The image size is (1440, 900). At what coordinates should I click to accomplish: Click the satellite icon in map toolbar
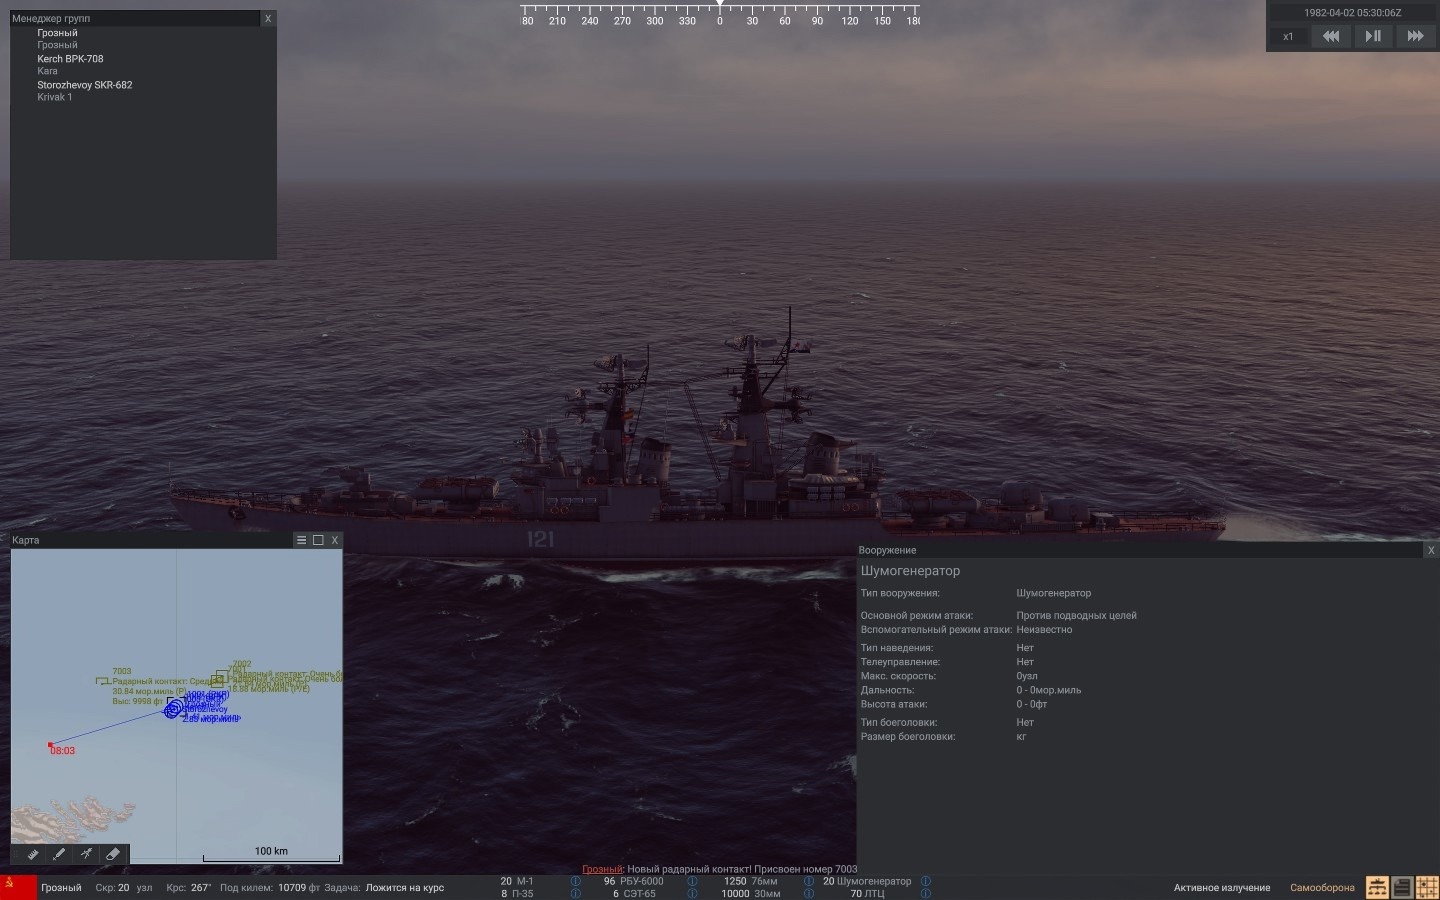click(86, 854)
